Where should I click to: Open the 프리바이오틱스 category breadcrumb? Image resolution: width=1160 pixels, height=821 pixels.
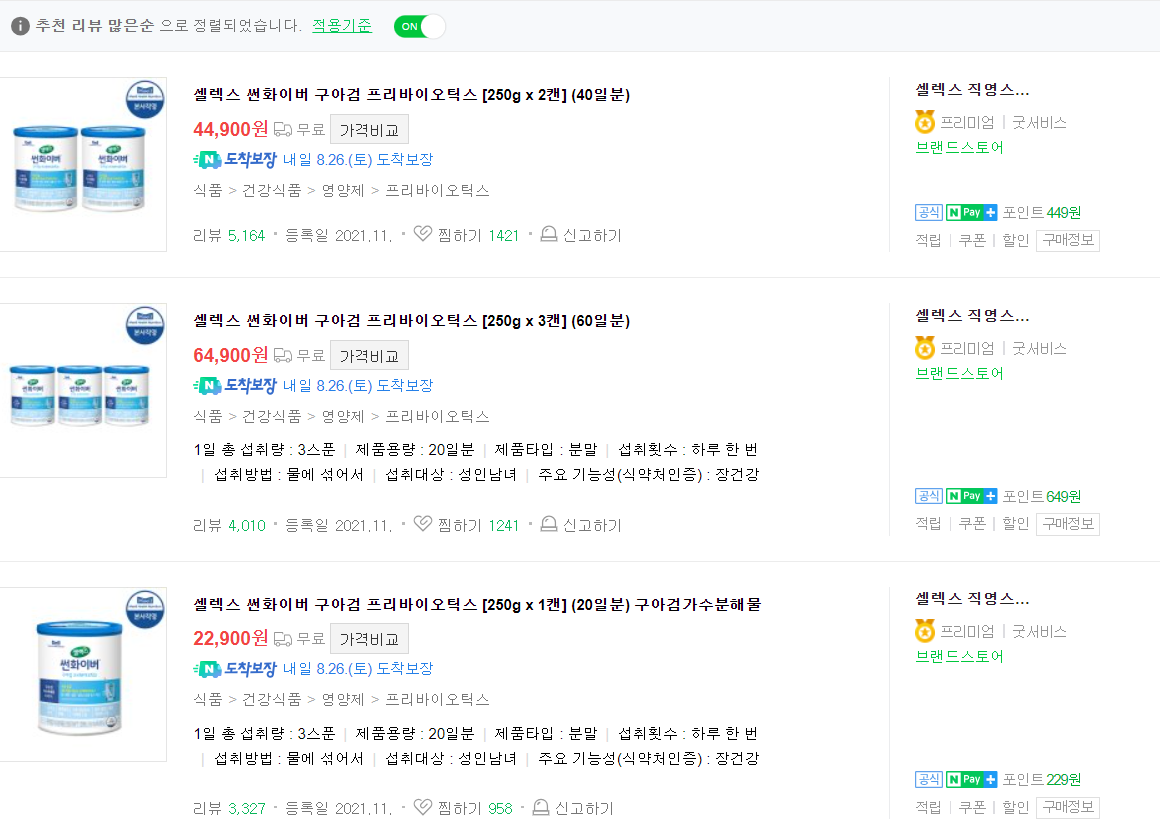tap(437, 190)
